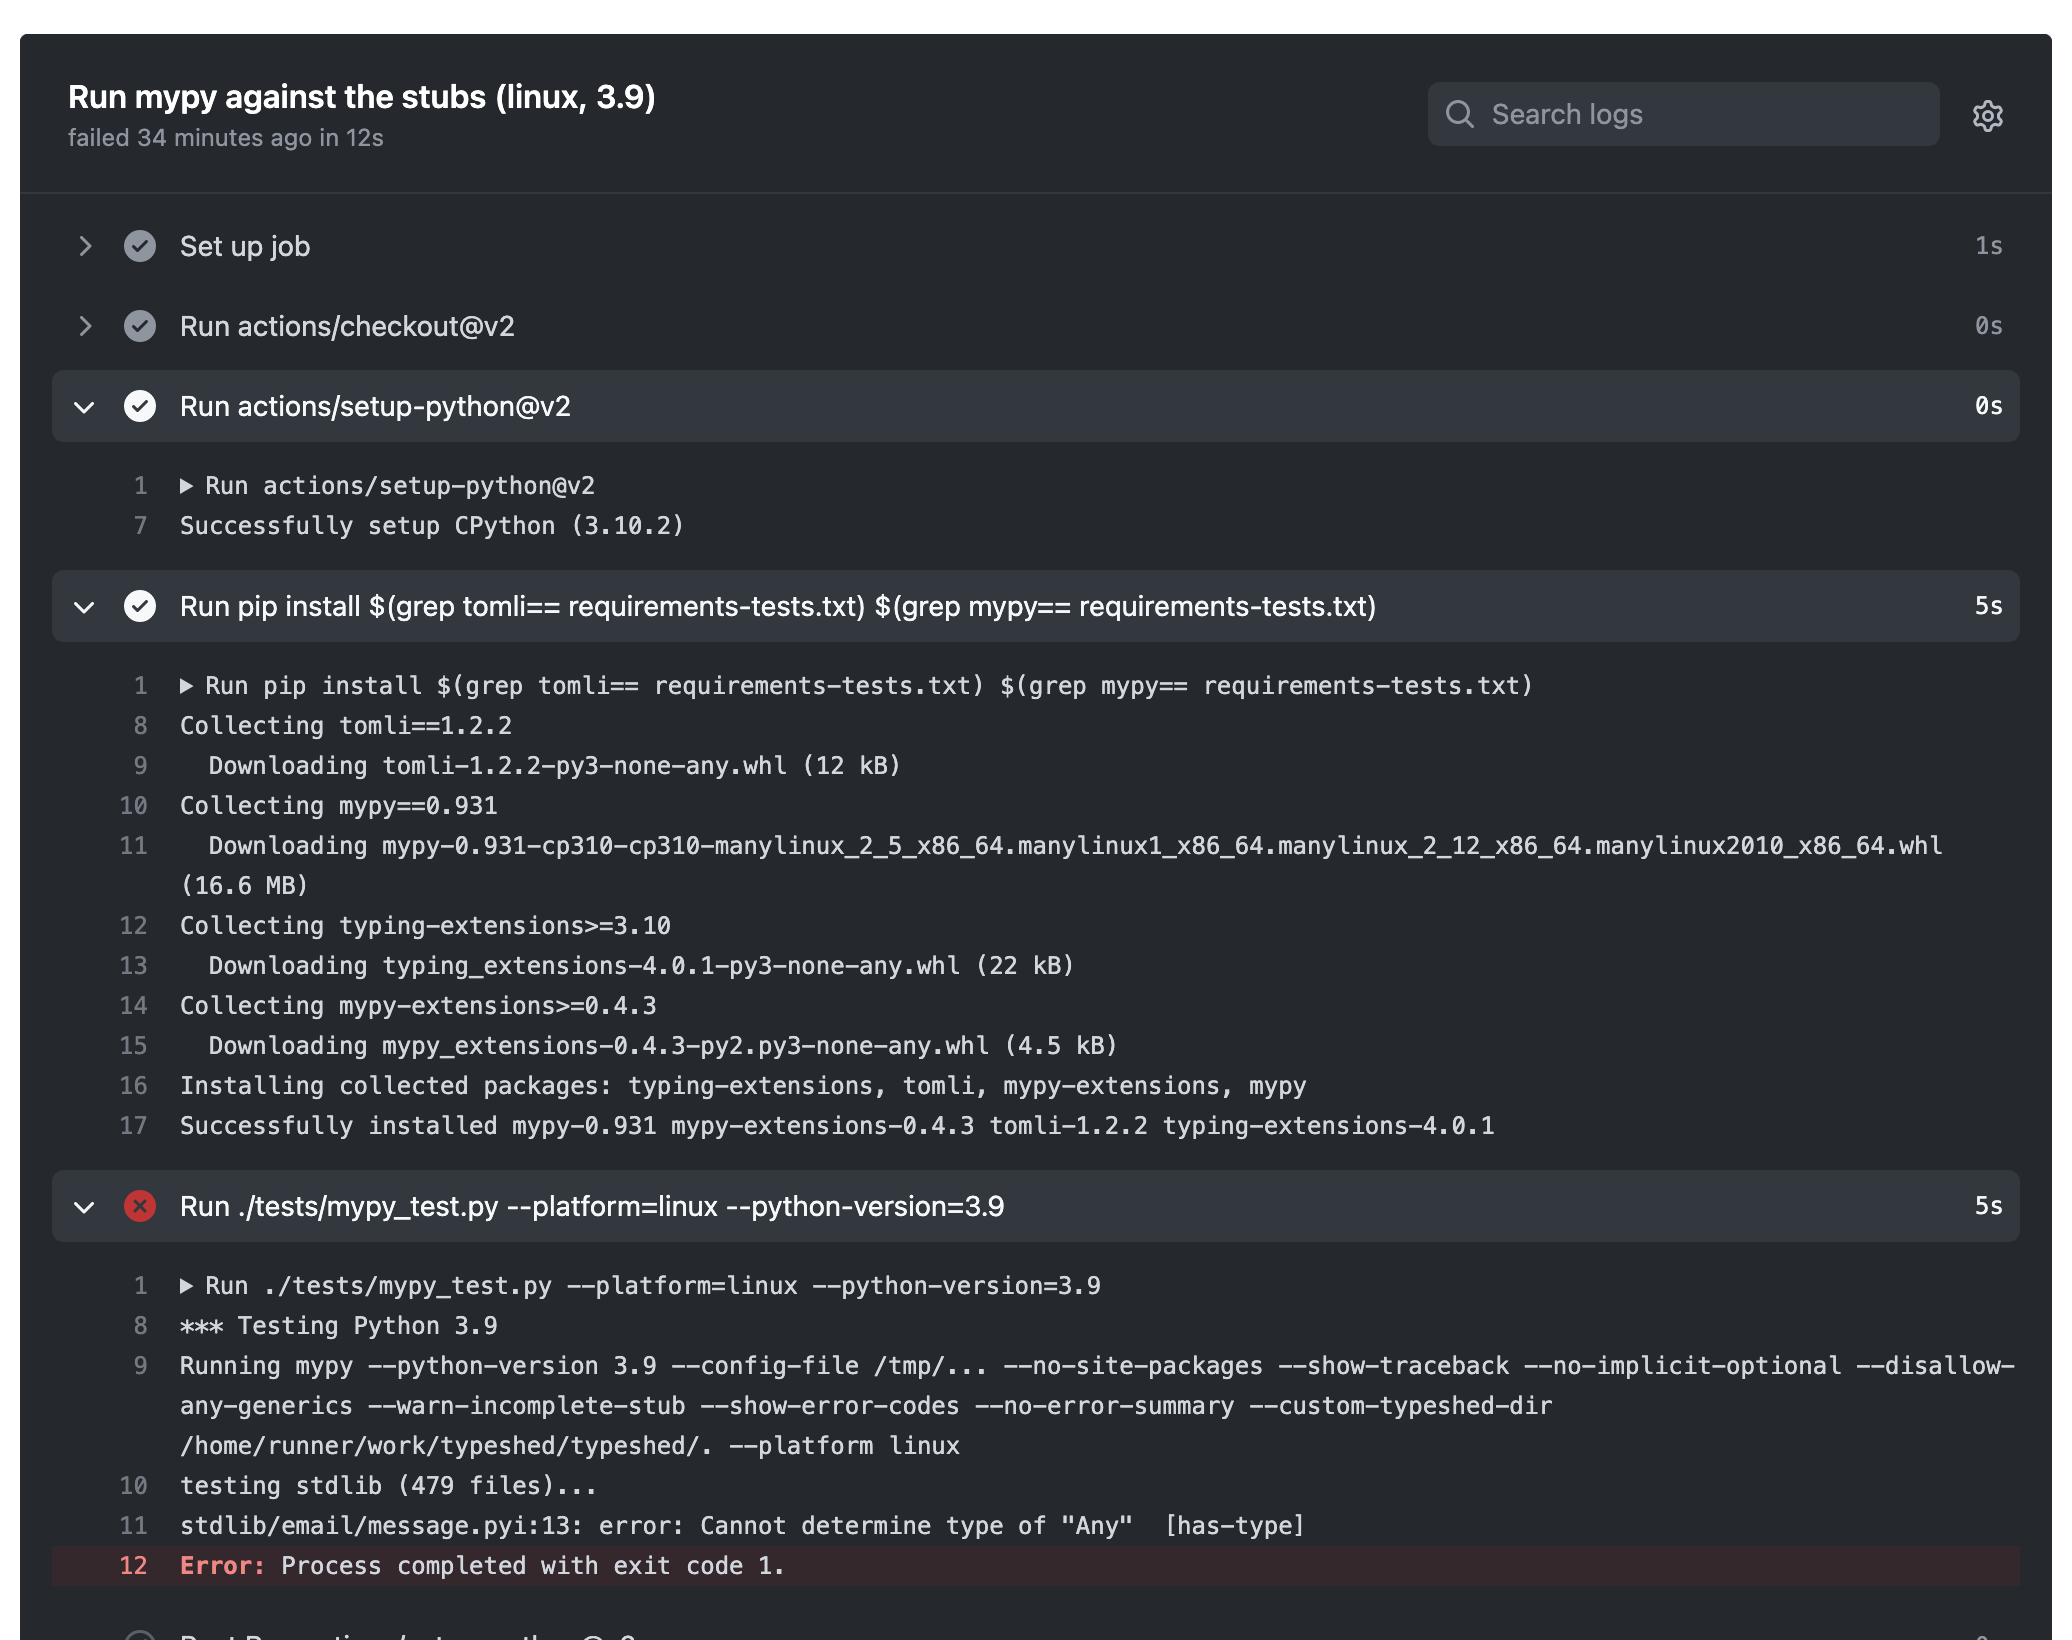The height and width of the screenshot is (1640, 2072).
Task: Click log line 'Successfully installed mypy-0.931'
Action: pyautogui.click(x=837, y=1126)
